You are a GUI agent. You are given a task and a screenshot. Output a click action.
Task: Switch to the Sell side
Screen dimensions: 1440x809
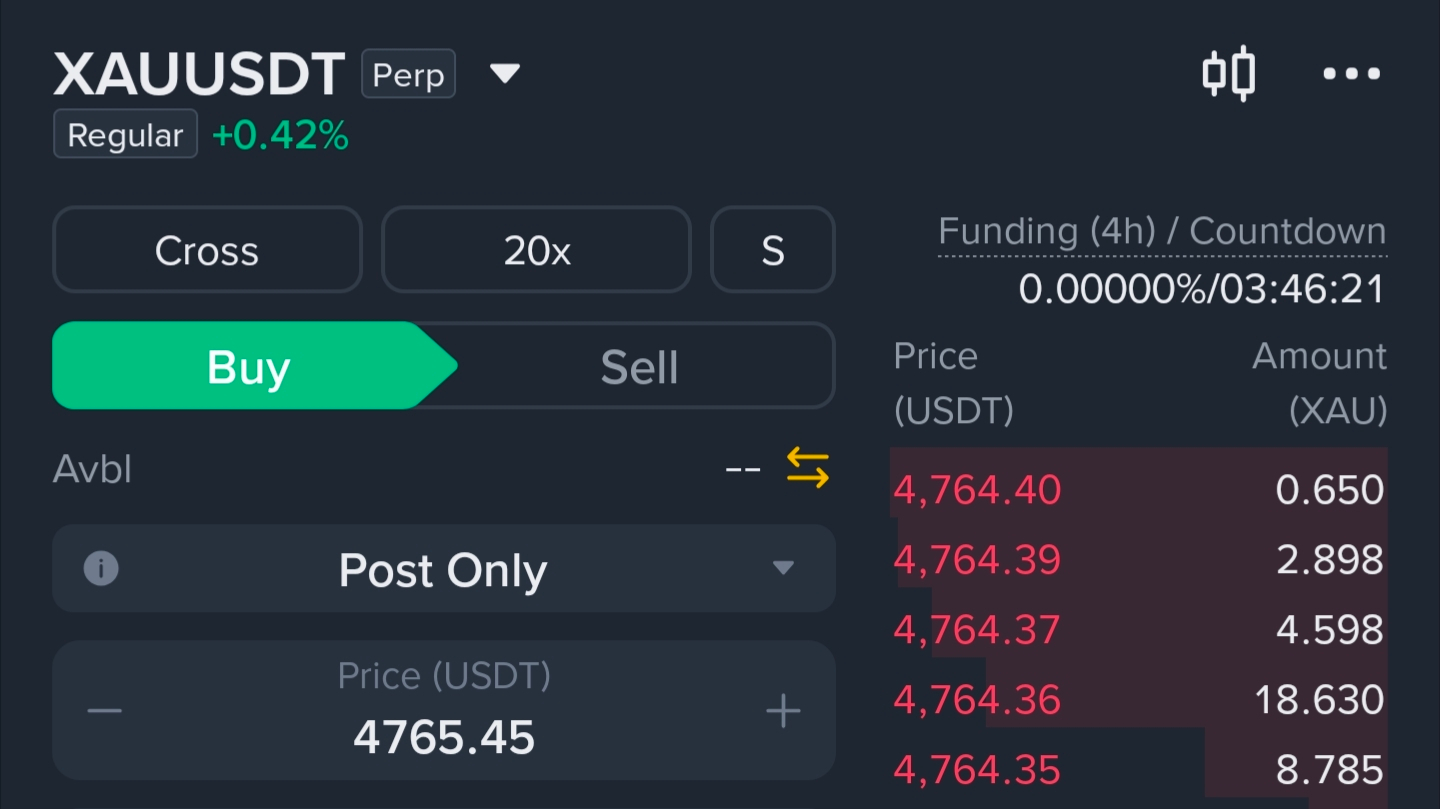[639, 366]
